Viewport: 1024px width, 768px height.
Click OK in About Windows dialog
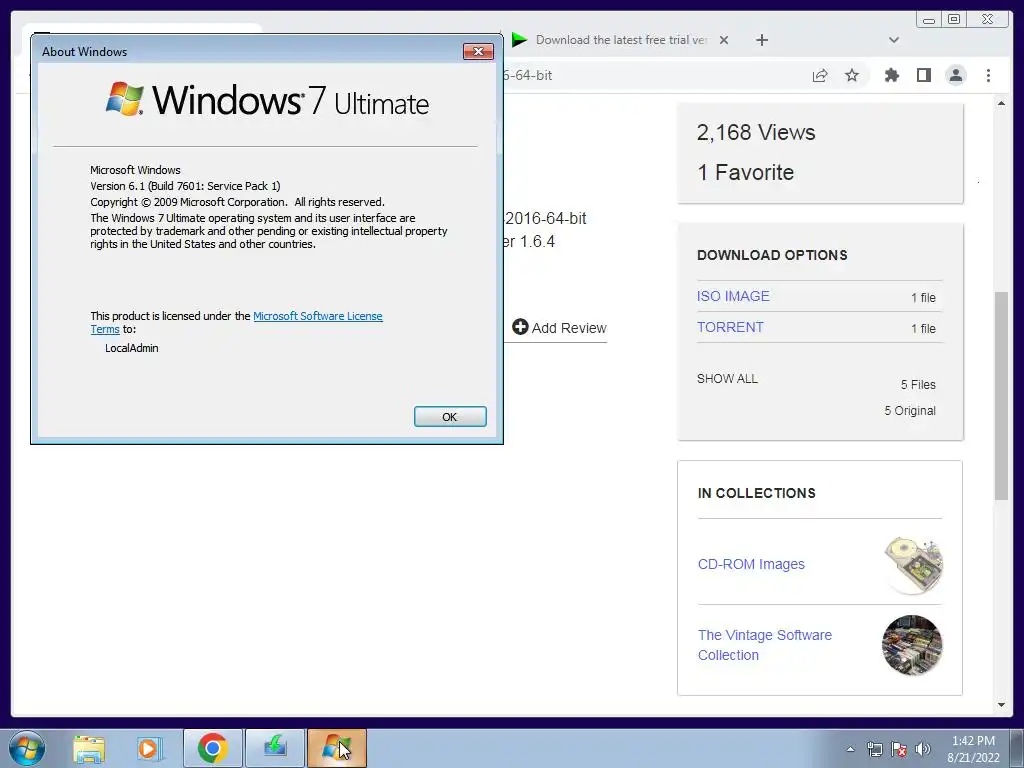click(x=450, y=417)
